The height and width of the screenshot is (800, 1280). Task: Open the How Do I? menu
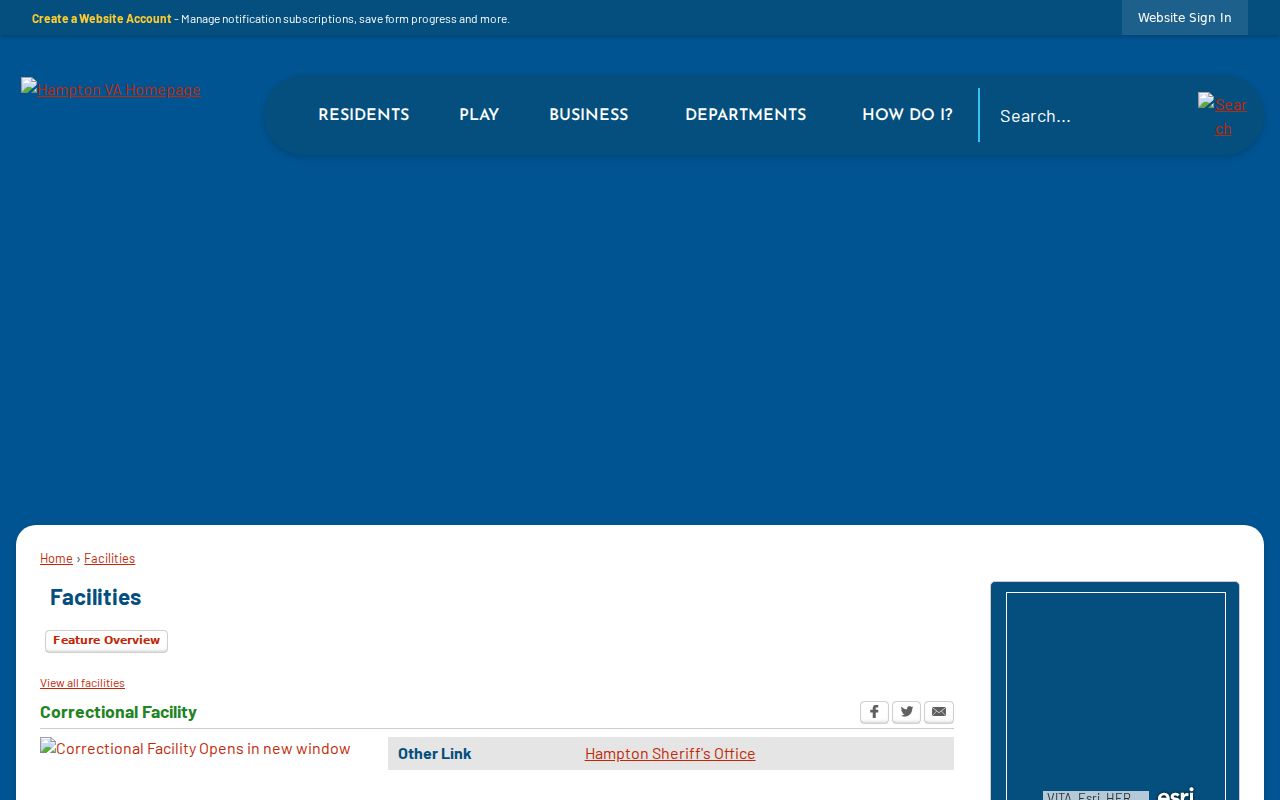point(907,115)
